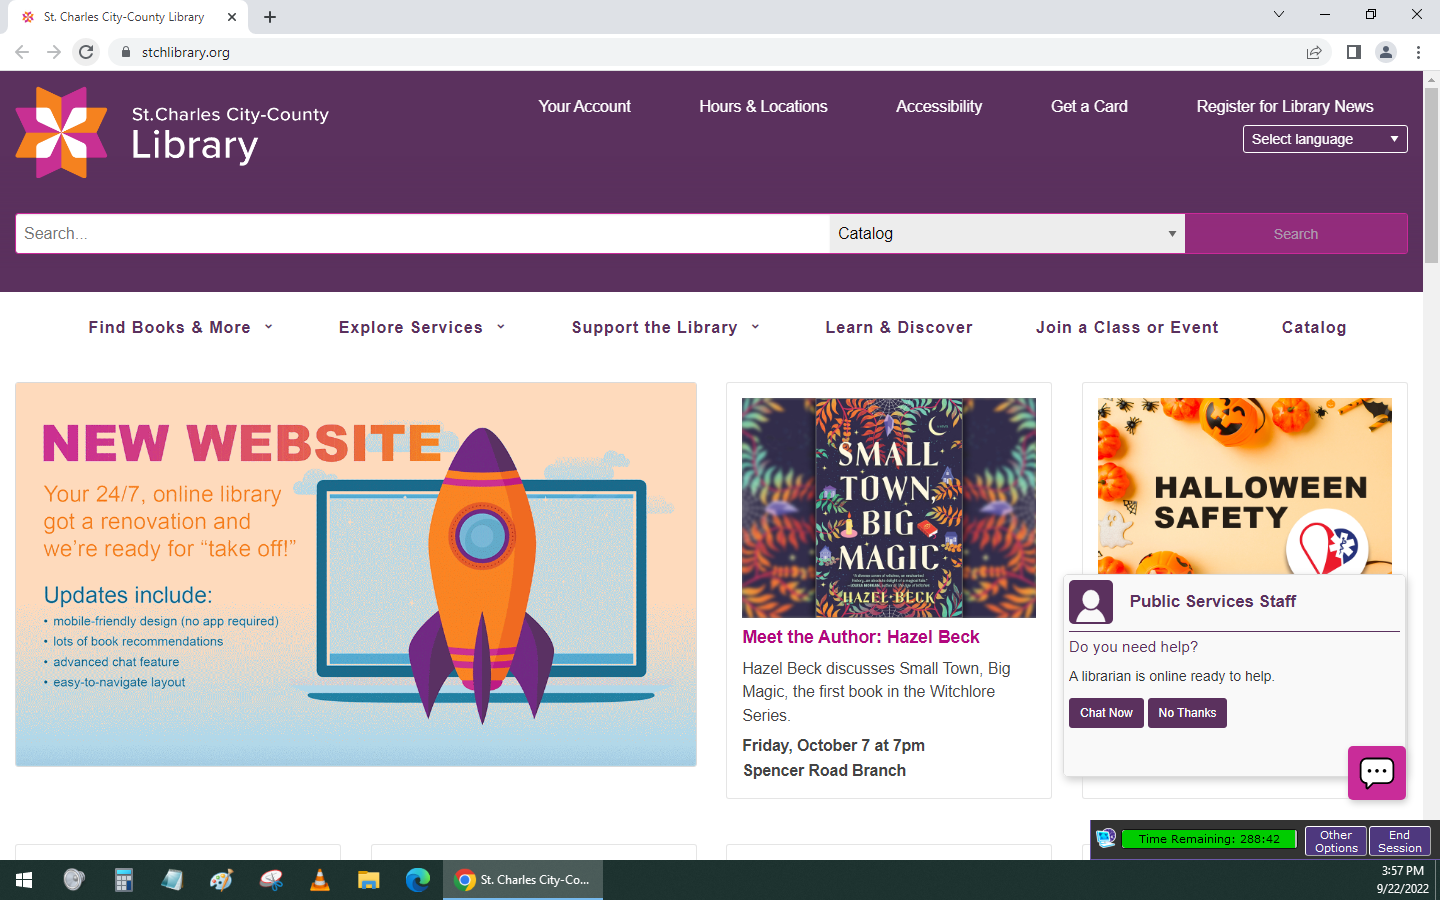Expand the Find Books & More menu

click(181, 327)
